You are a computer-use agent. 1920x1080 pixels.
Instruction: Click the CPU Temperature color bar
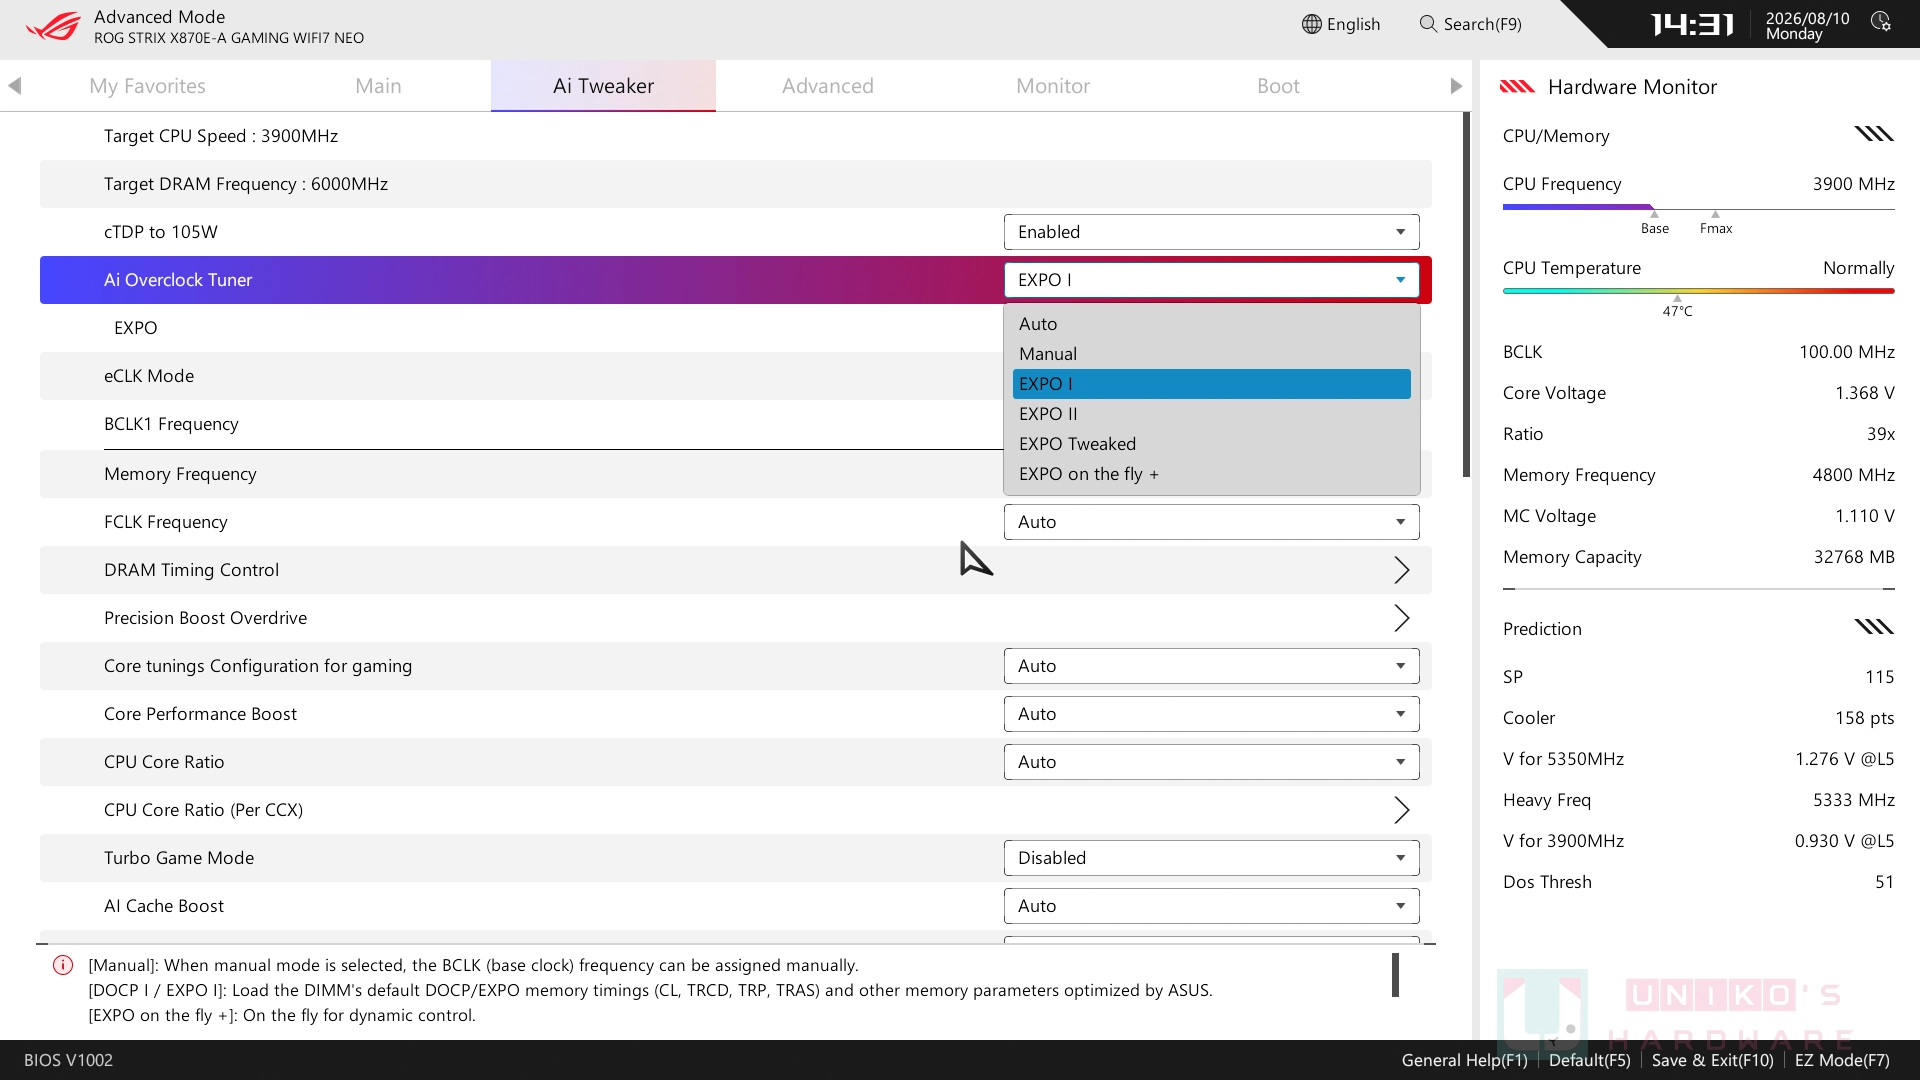click(x=1698, y=291)
